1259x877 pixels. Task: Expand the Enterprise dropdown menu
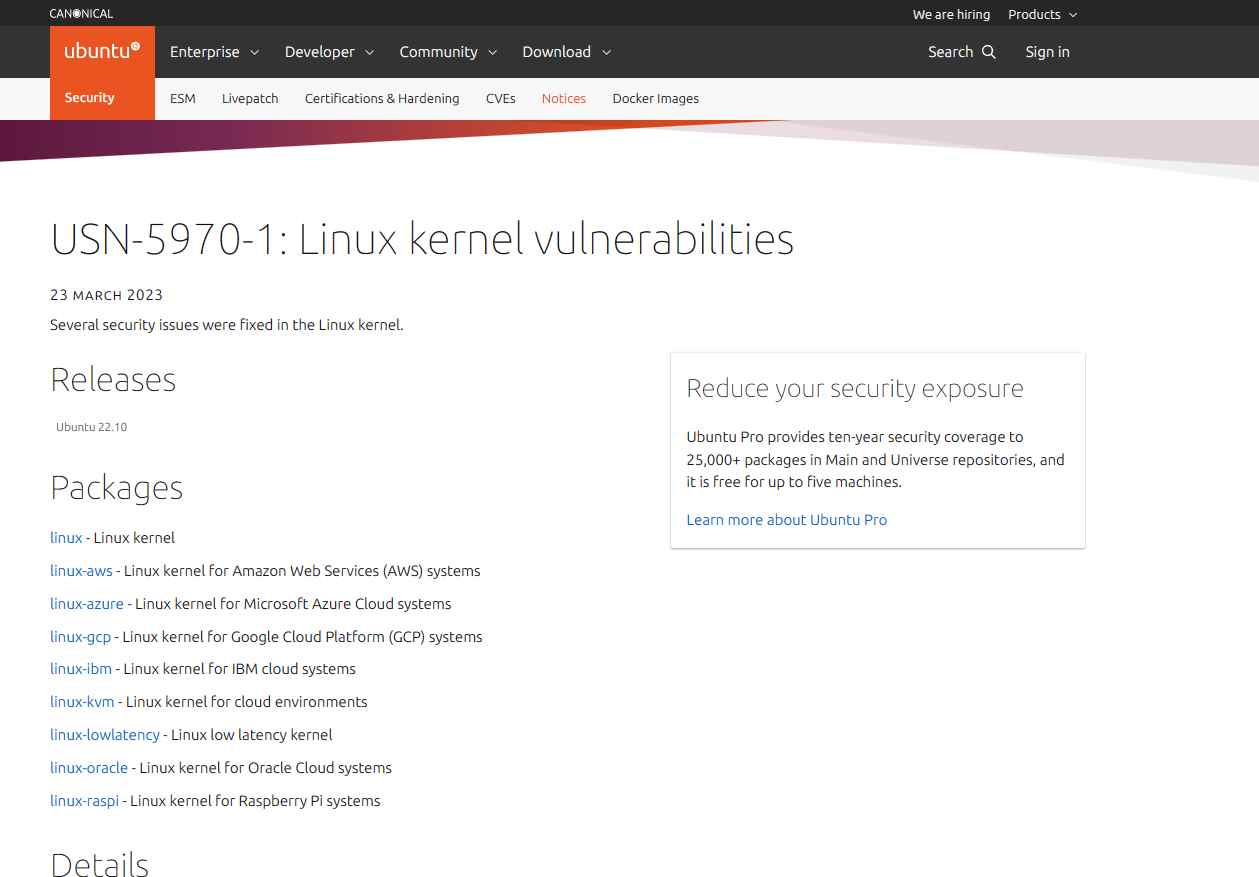pos(214,52)
